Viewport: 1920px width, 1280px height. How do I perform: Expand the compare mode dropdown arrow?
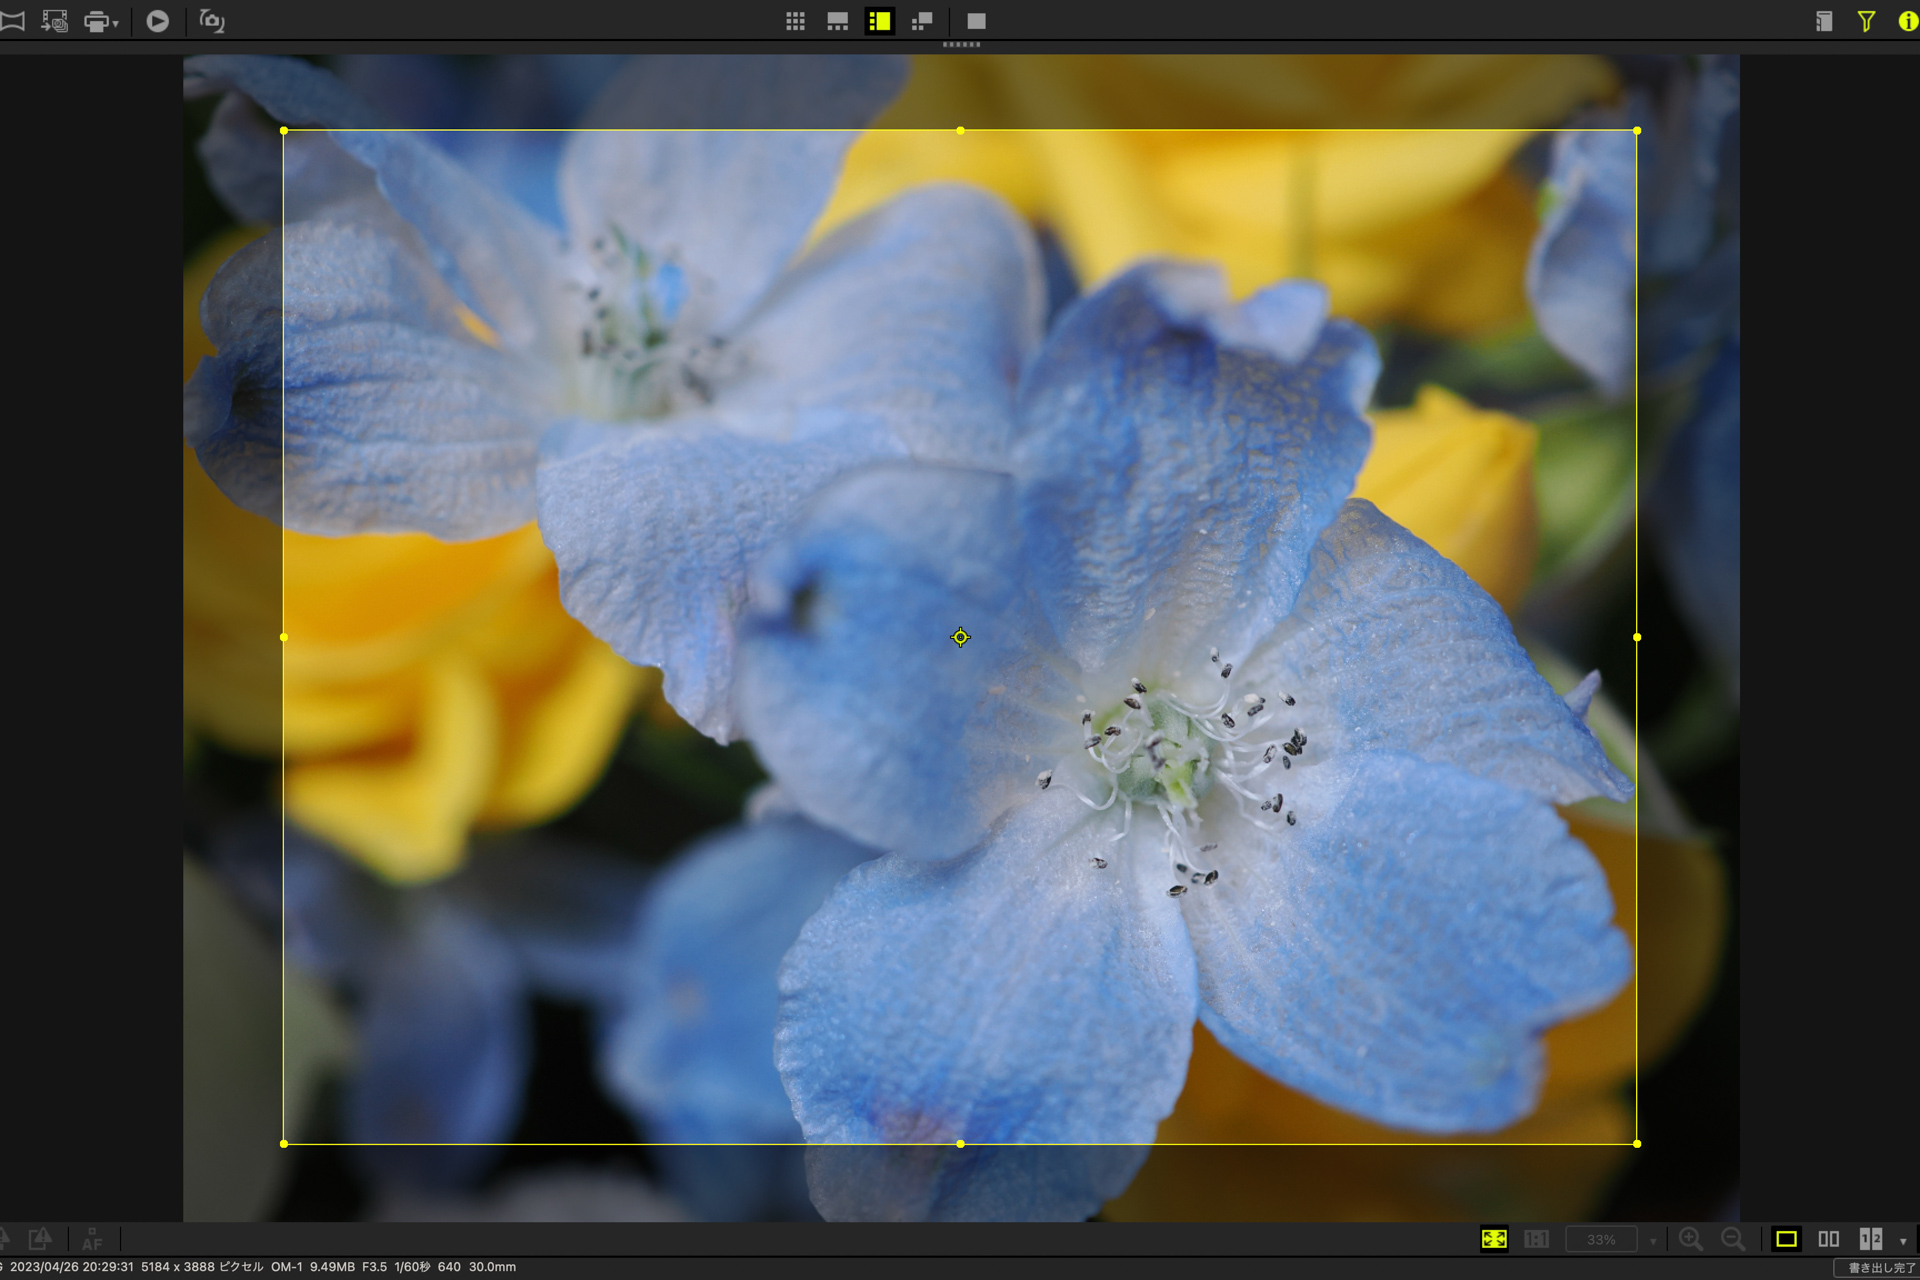tap(1902, 1241)
